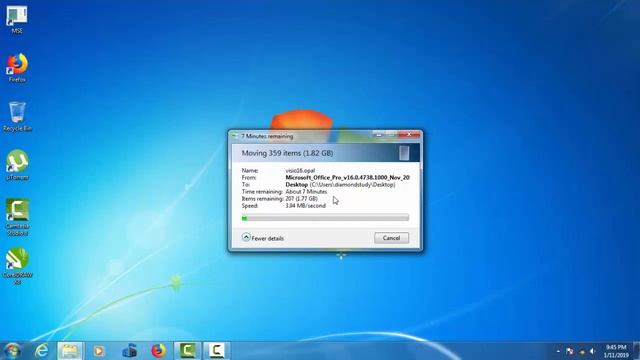Show hidden system tray icons

[558, 351]
